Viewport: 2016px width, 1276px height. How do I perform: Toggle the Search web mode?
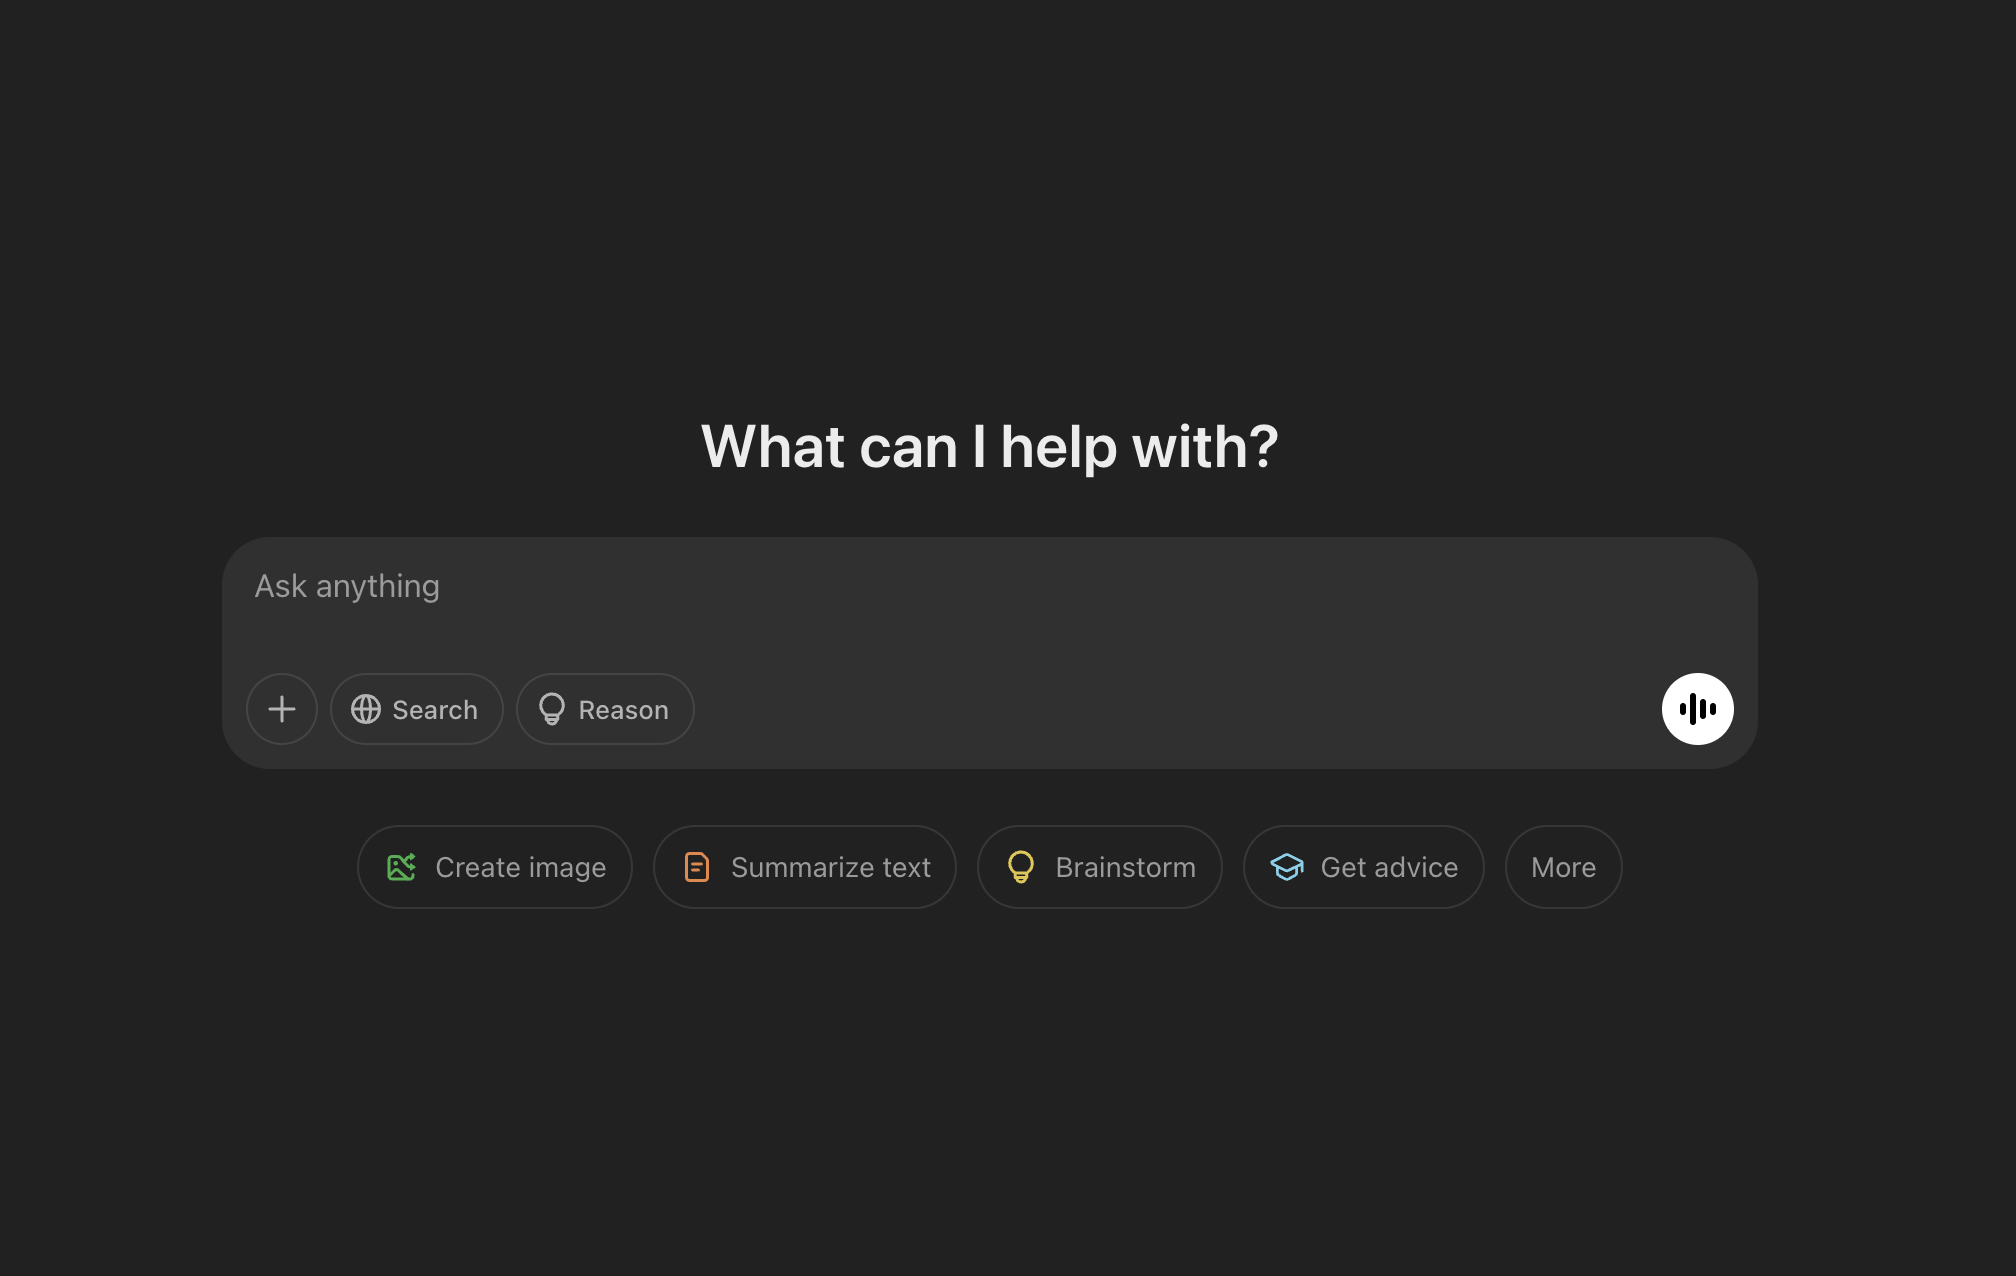416,709
